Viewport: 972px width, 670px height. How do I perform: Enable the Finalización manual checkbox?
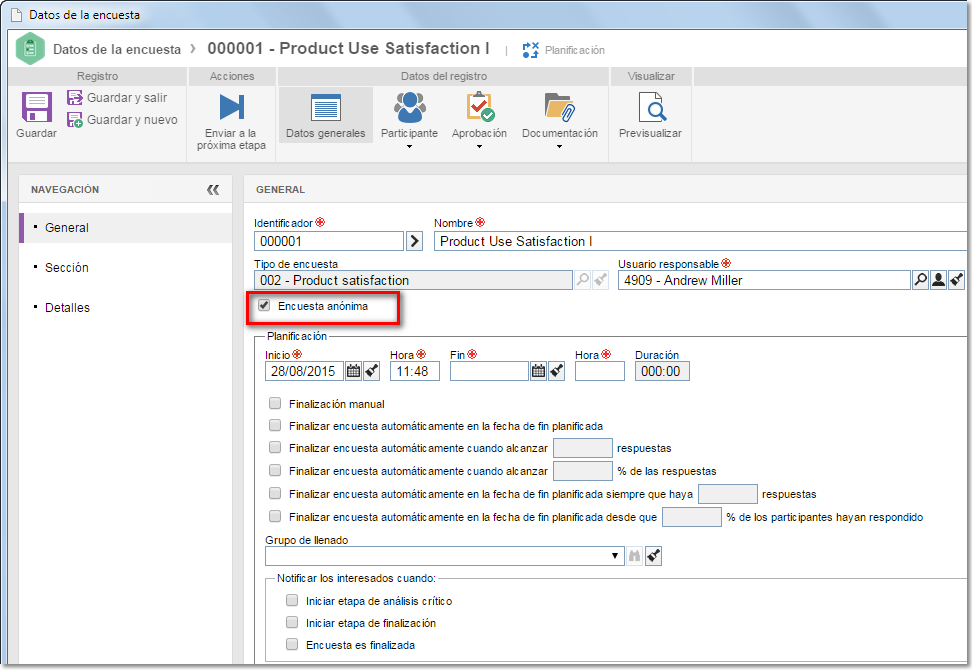[275, 403]
